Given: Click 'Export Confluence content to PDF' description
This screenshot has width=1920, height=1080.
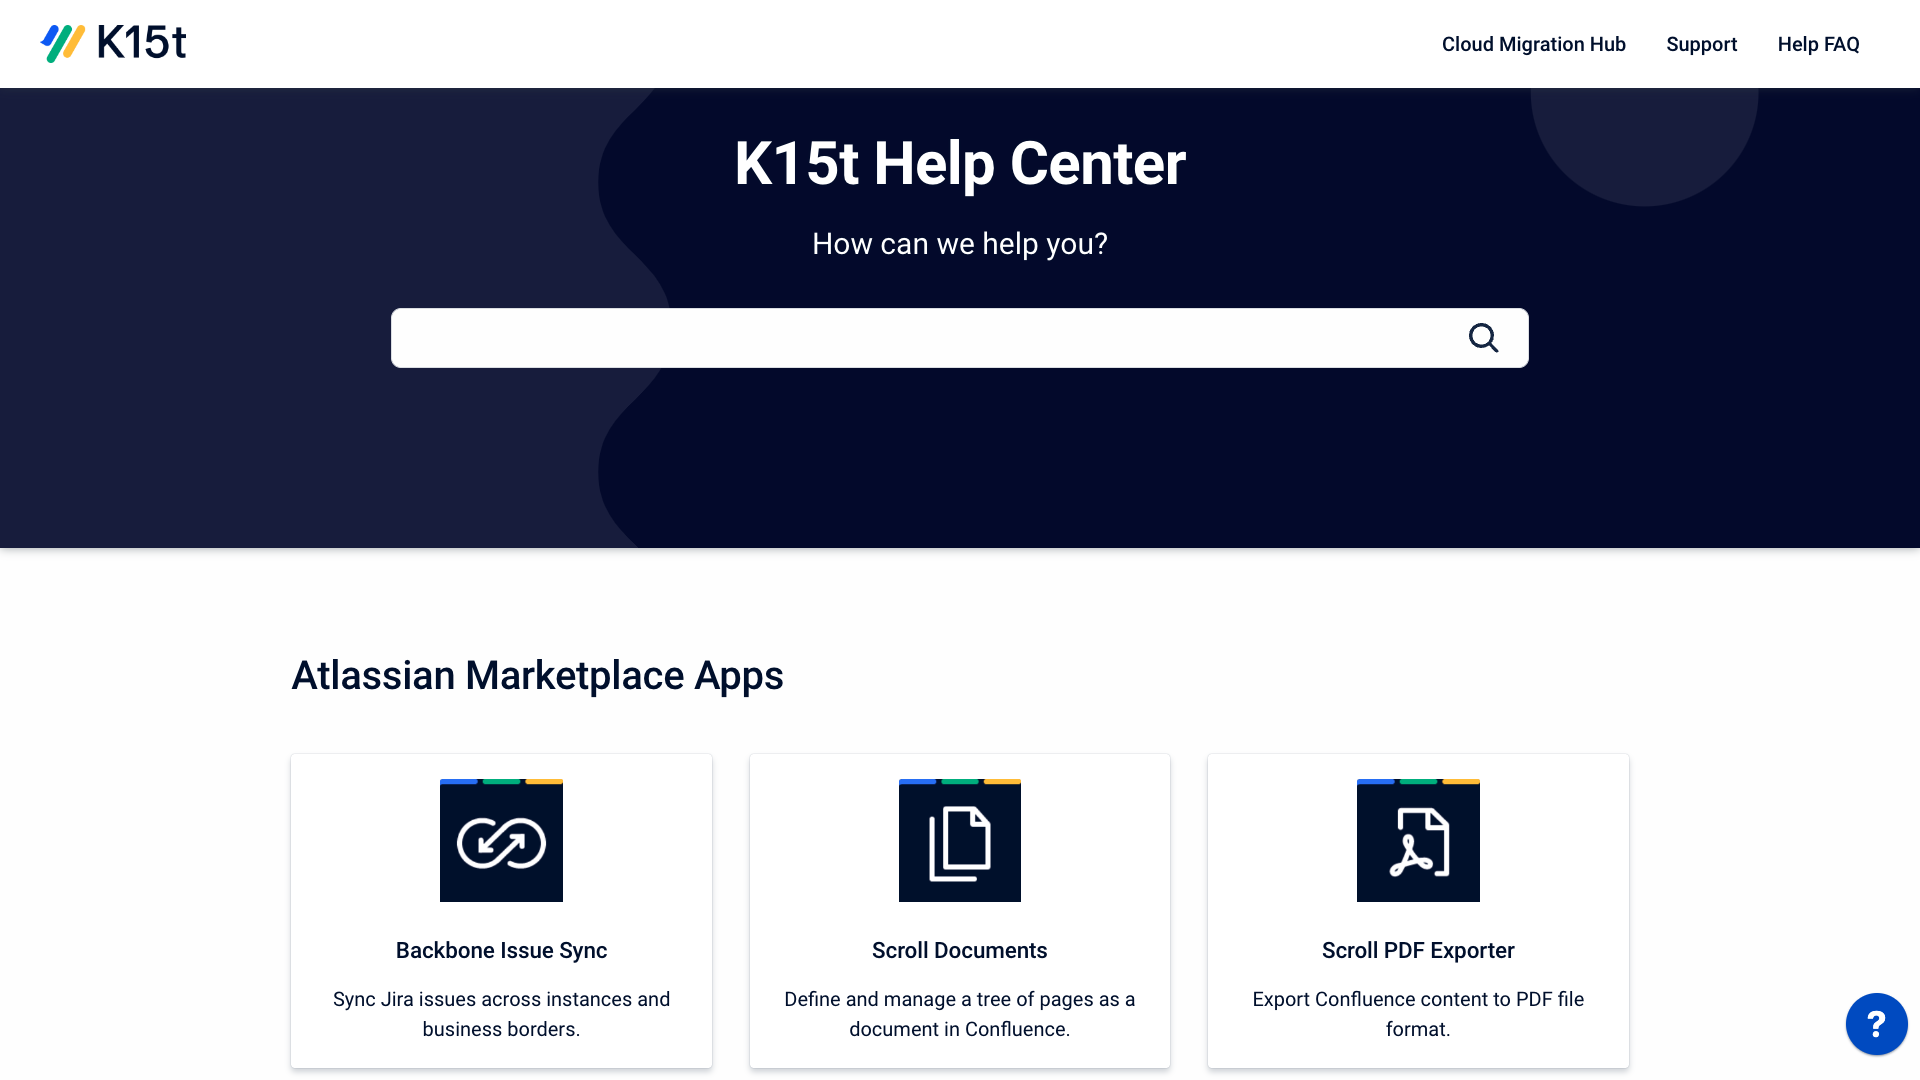Looking at the screenshot, I should click(1418, 1014).
